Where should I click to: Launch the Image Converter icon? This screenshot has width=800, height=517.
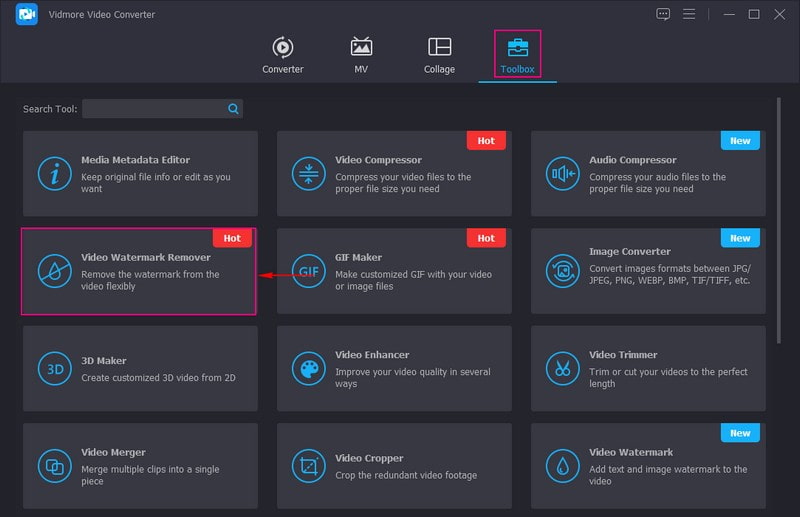[562, 271]
